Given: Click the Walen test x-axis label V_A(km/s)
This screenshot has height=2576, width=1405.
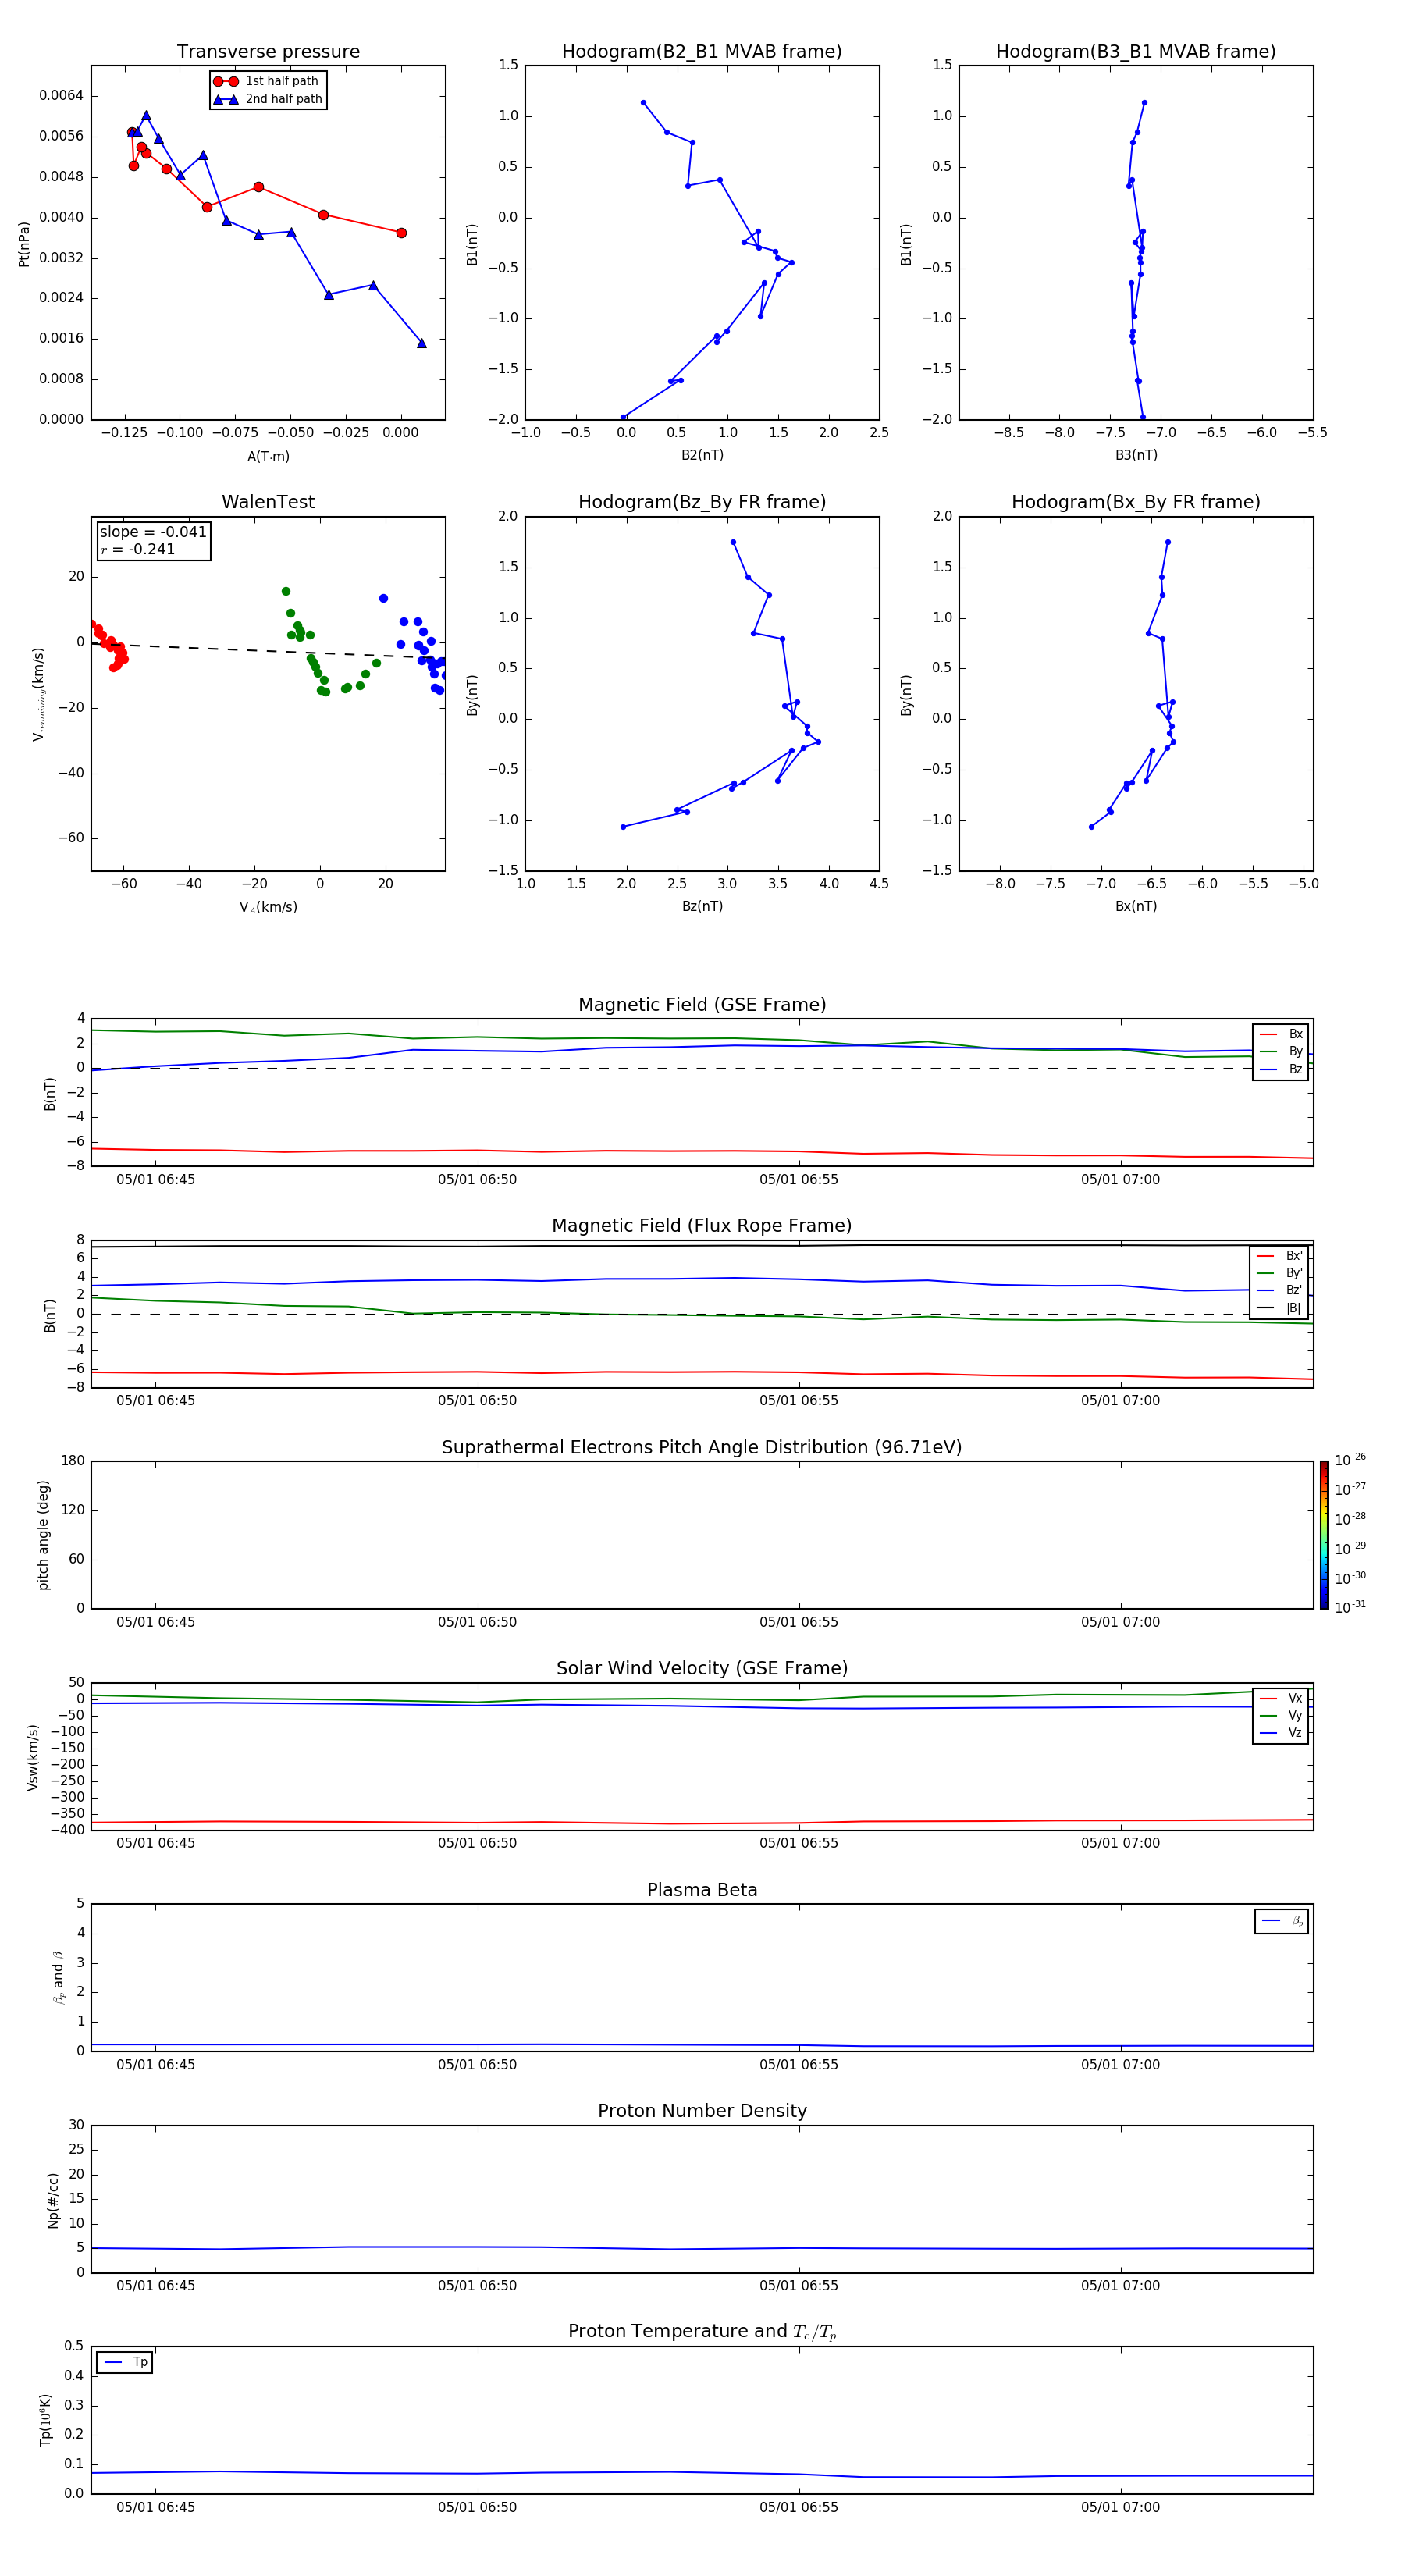Looking at the screenshot, I should pos(268,907).
